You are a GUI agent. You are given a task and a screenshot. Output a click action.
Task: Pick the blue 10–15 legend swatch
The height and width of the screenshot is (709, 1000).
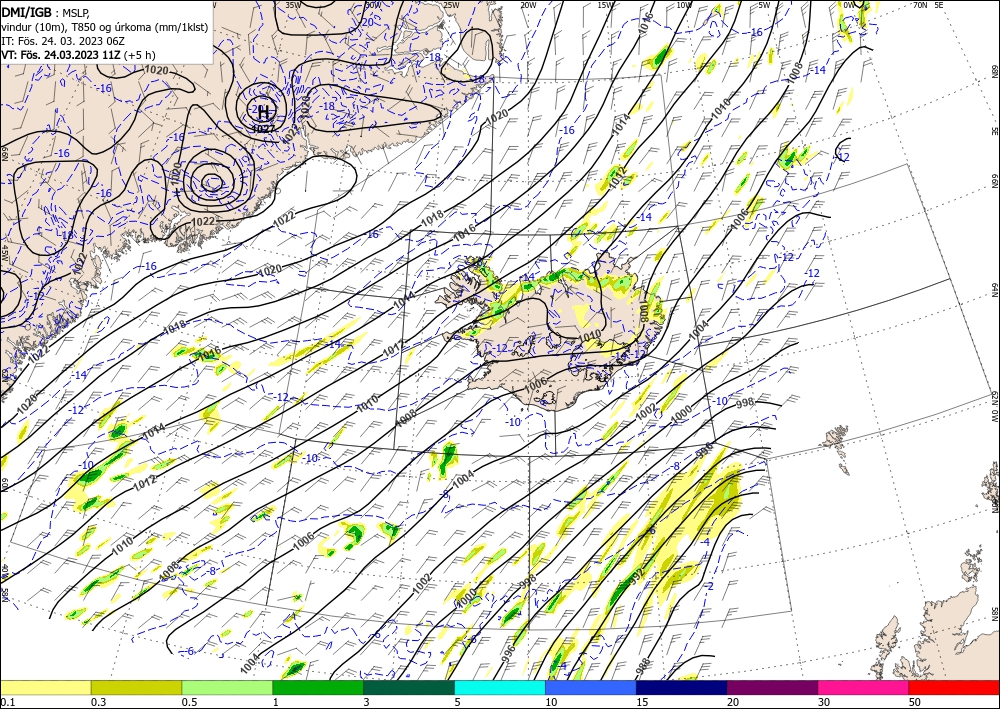coord(591,687)
